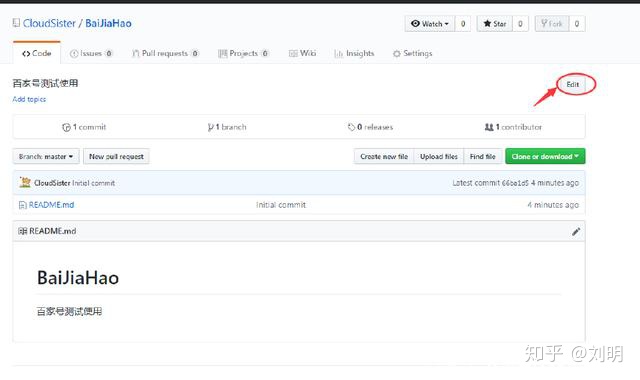640x380 pixels.
Task: Click the CloudSister avatar in commit row
Action: [25, 182]
